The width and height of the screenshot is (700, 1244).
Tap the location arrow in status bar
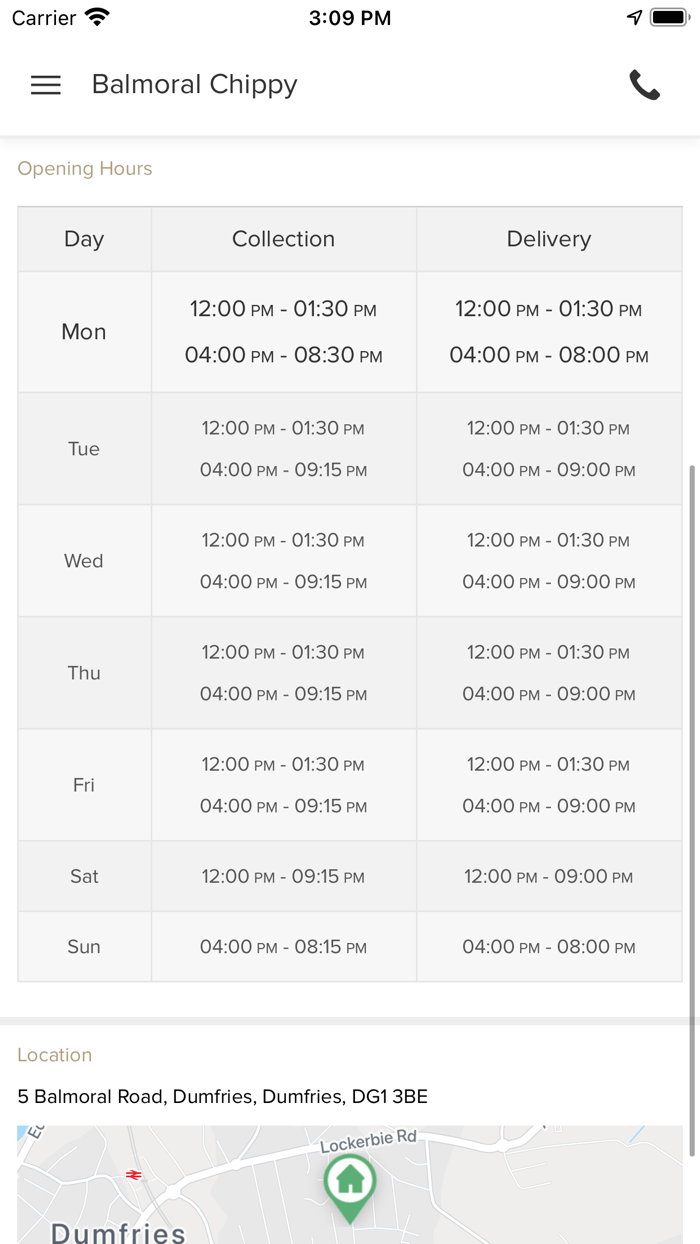pos(634,18)
